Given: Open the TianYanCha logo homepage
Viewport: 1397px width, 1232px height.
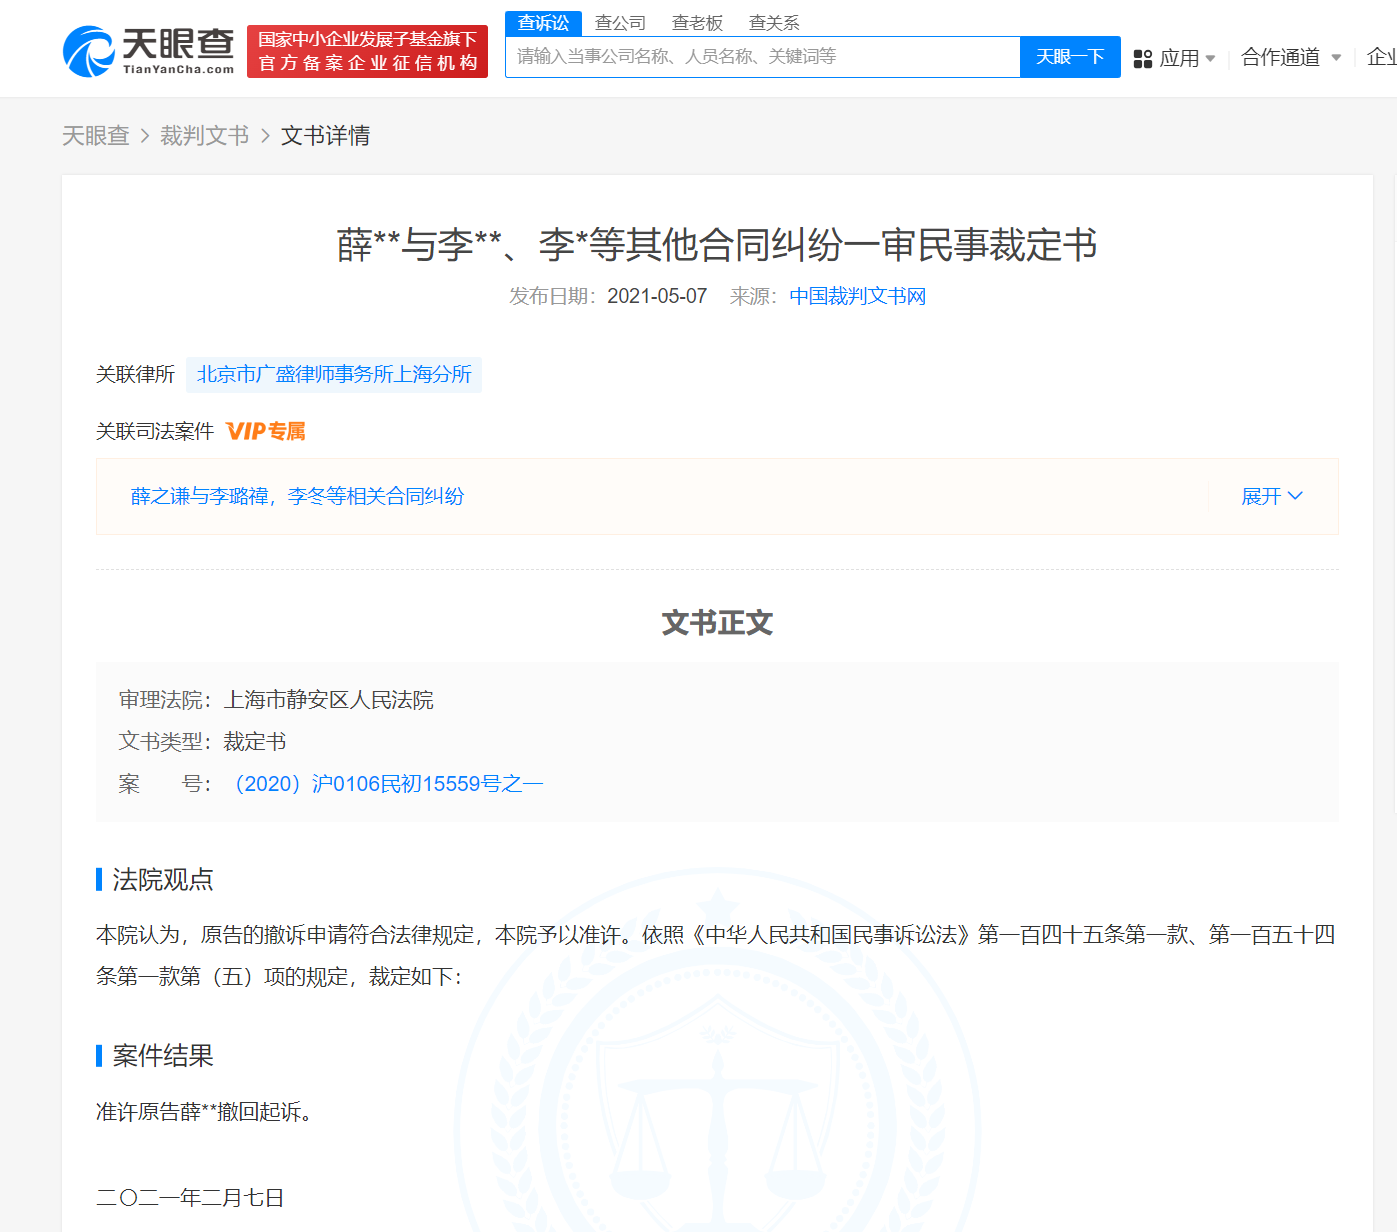Looking at the screenshot, I should coord(148,51).
